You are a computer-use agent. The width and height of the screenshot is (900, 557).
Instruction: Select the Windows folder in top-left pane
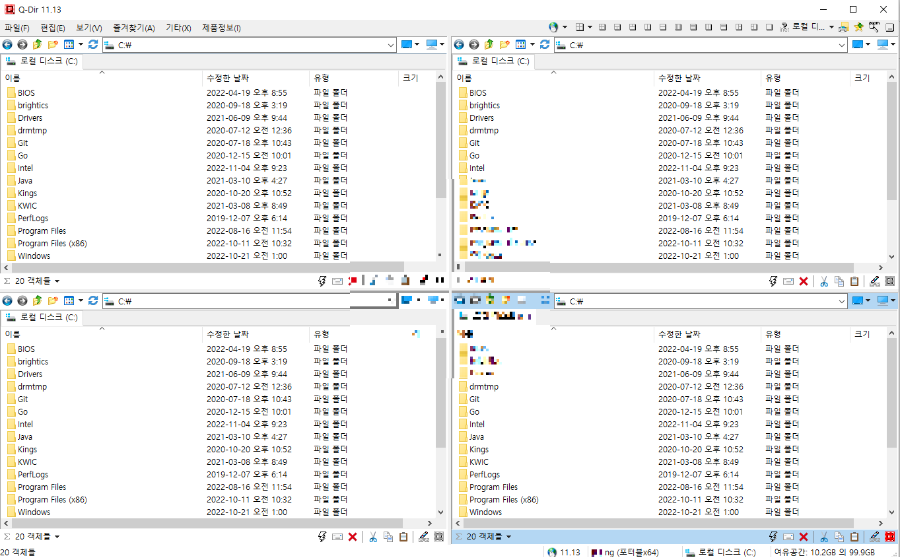[x=33, y=256]
